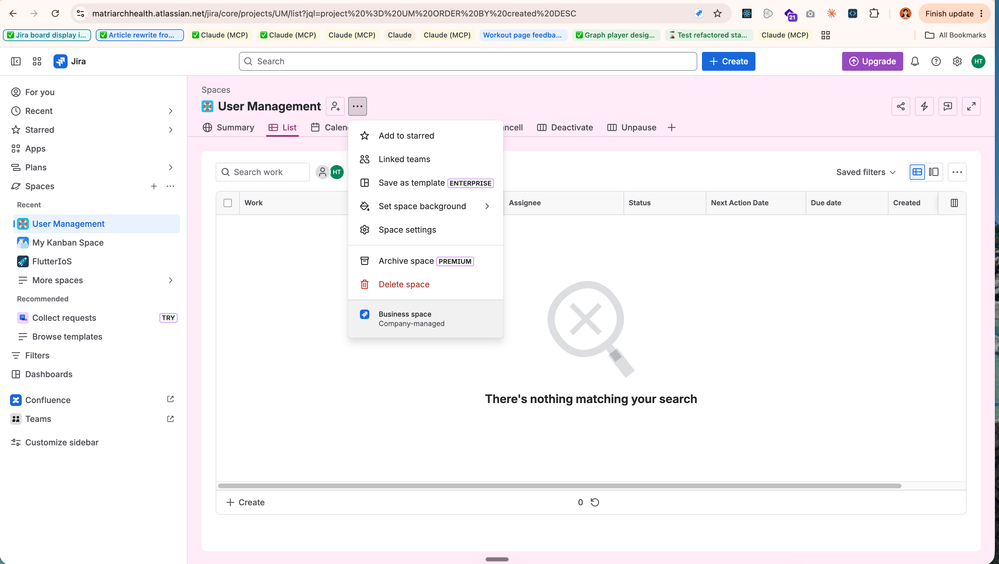Open the help question mark icon
Screen dimensions: 999x564
(936, 61)
